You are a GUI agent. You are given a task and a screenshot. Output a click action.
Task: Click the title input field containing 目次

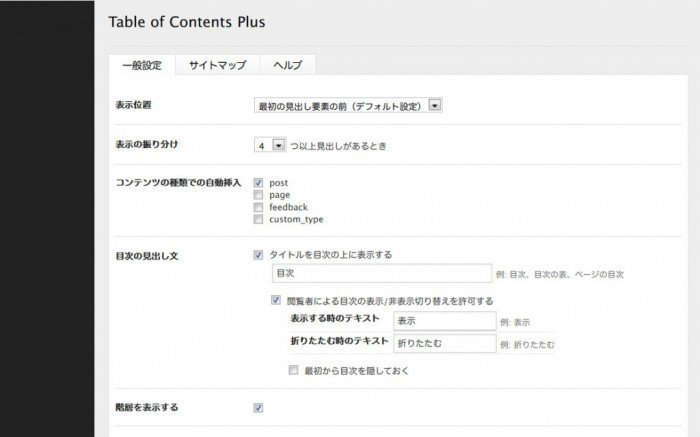coord(380,273)
